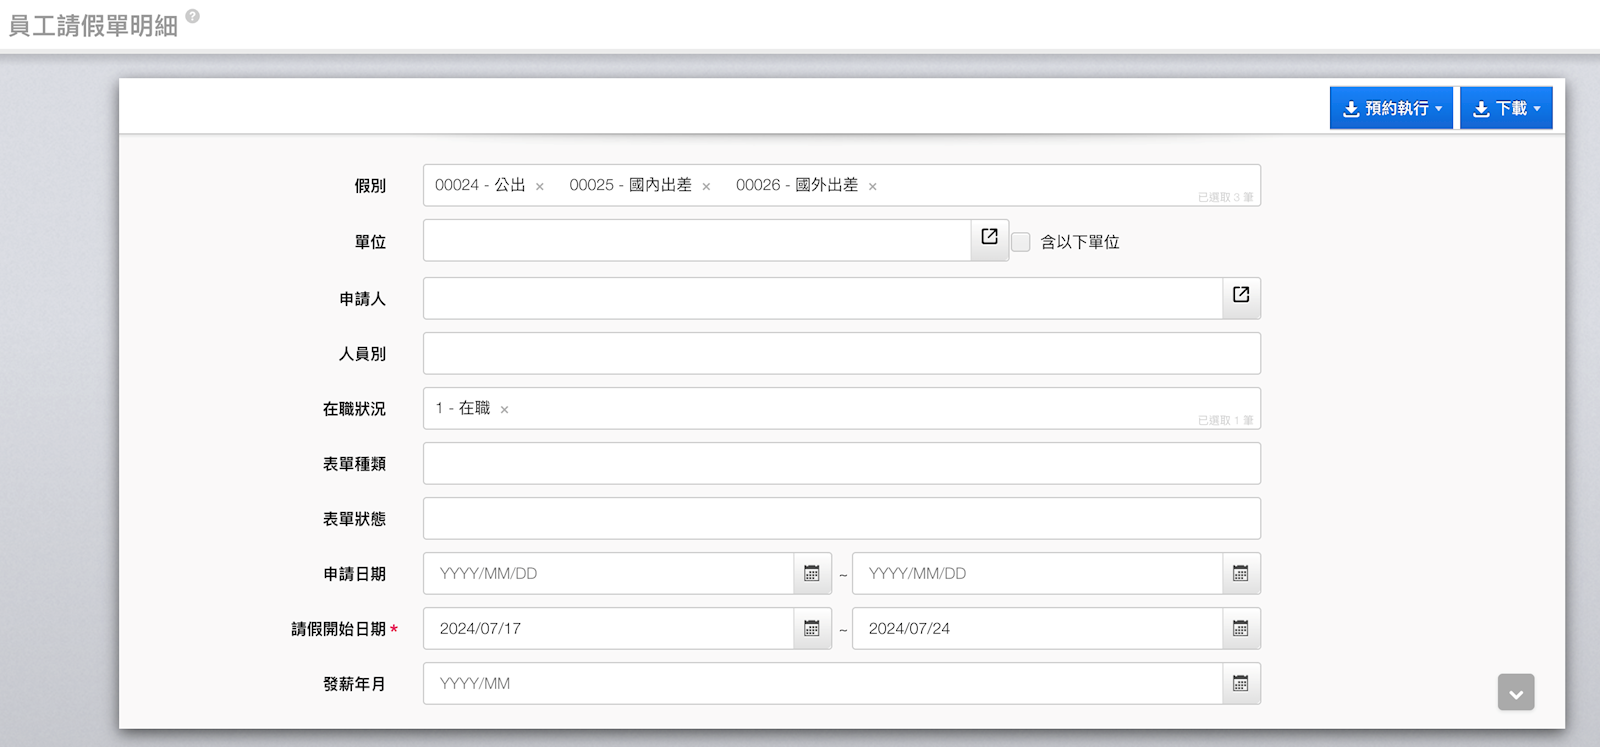The width and height of the screenshot is (1600, 747).
Task: Remove the 1 - 在職 status tag
Action: [504, 410]
